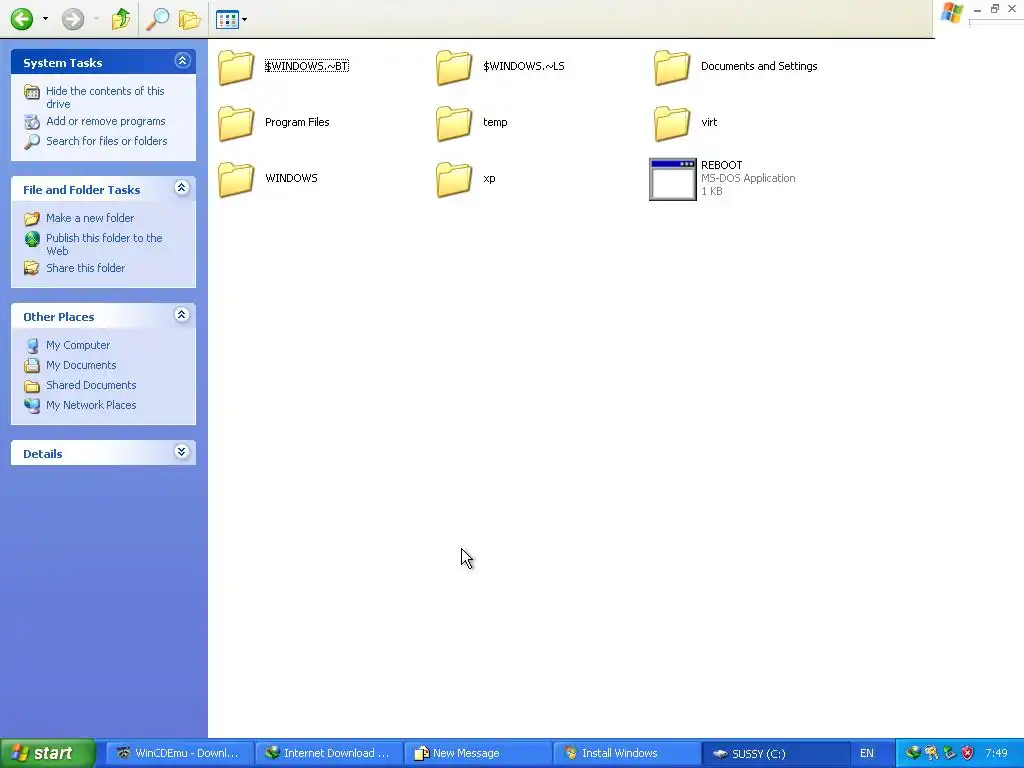Open the Search magnifier in toolbar
Viewport: 1024px width, 768px height.
pos(157,19)
